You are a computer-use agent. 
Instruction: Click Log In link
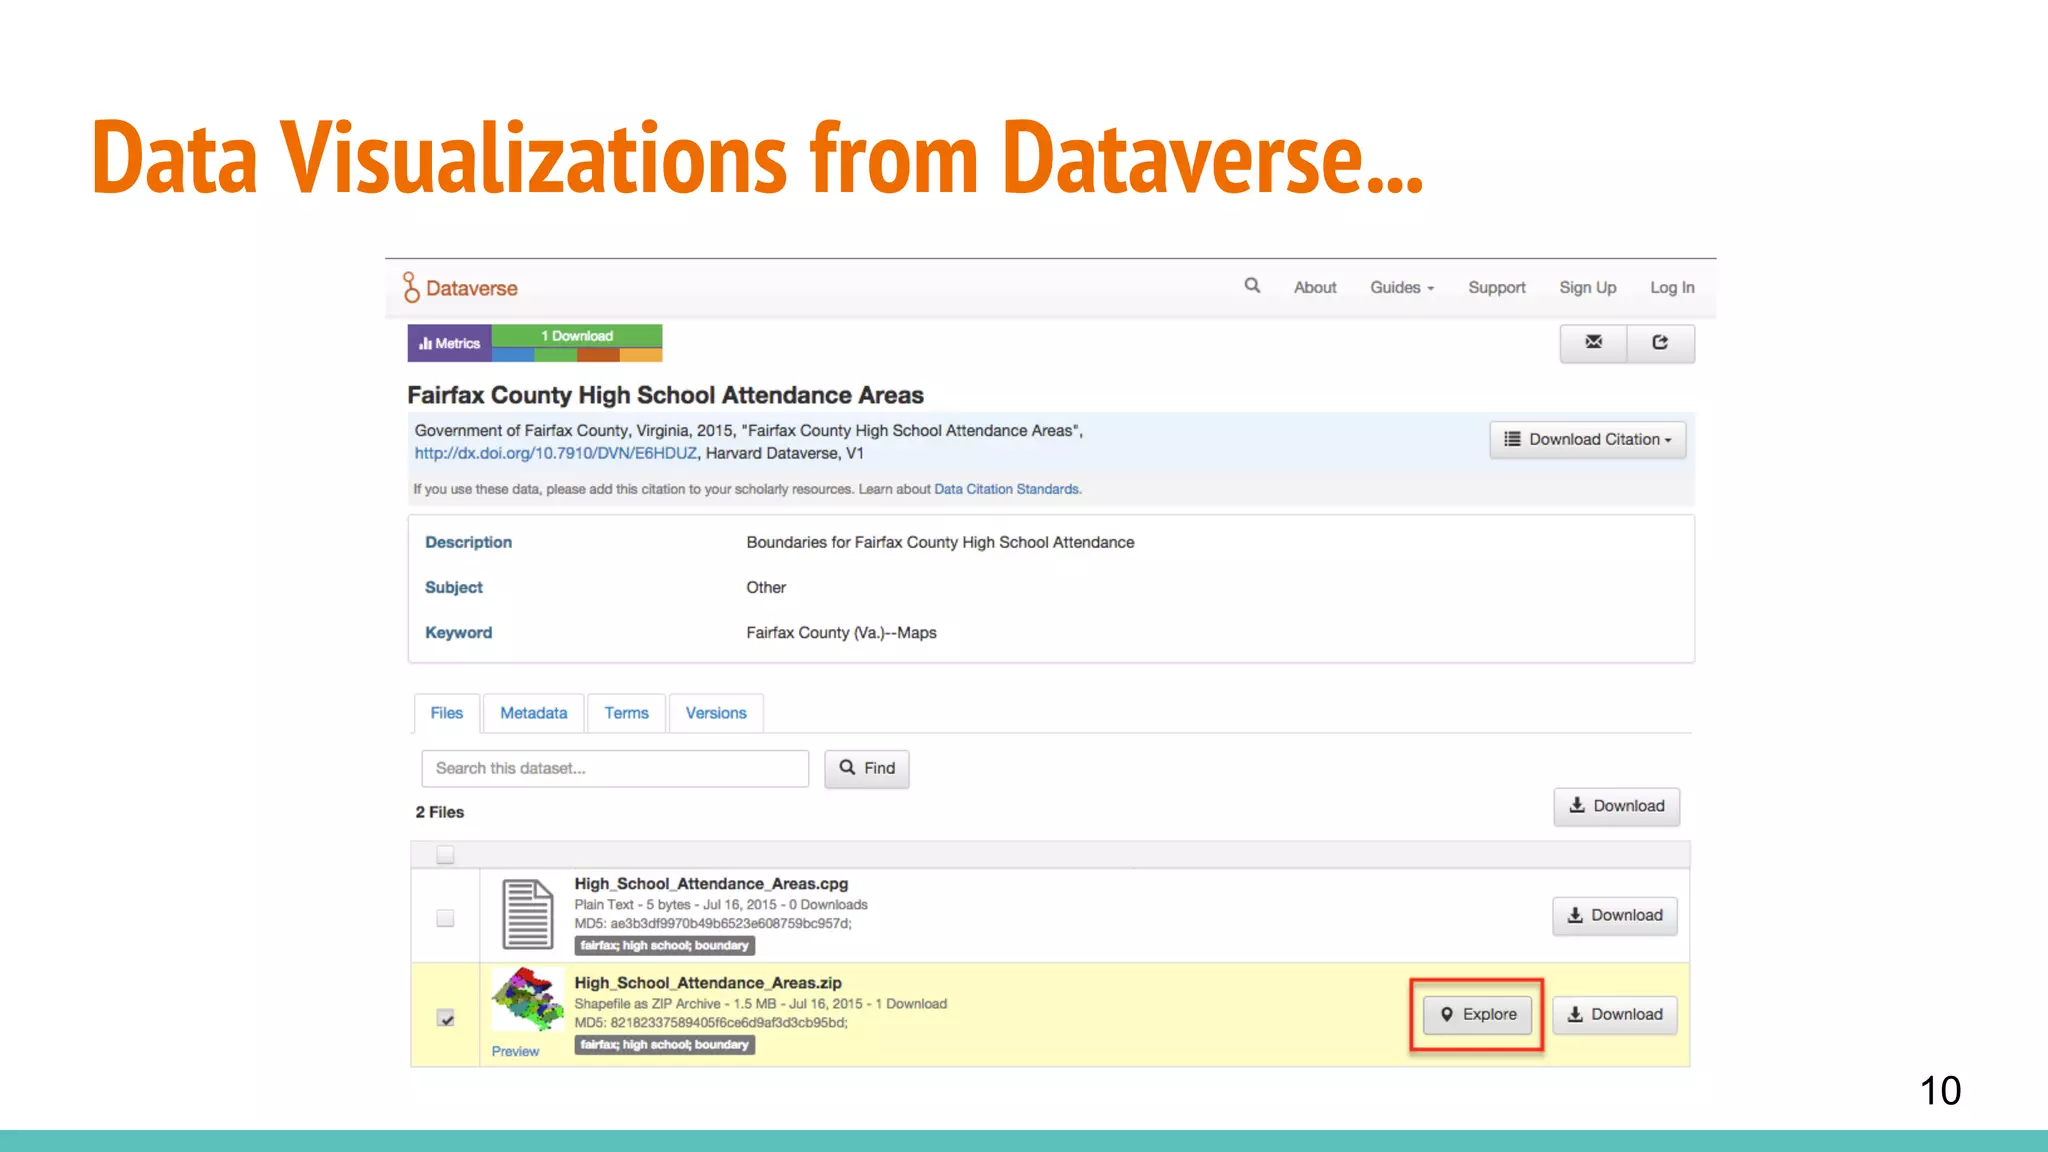pyautogui.click(x=1672, y=287)
